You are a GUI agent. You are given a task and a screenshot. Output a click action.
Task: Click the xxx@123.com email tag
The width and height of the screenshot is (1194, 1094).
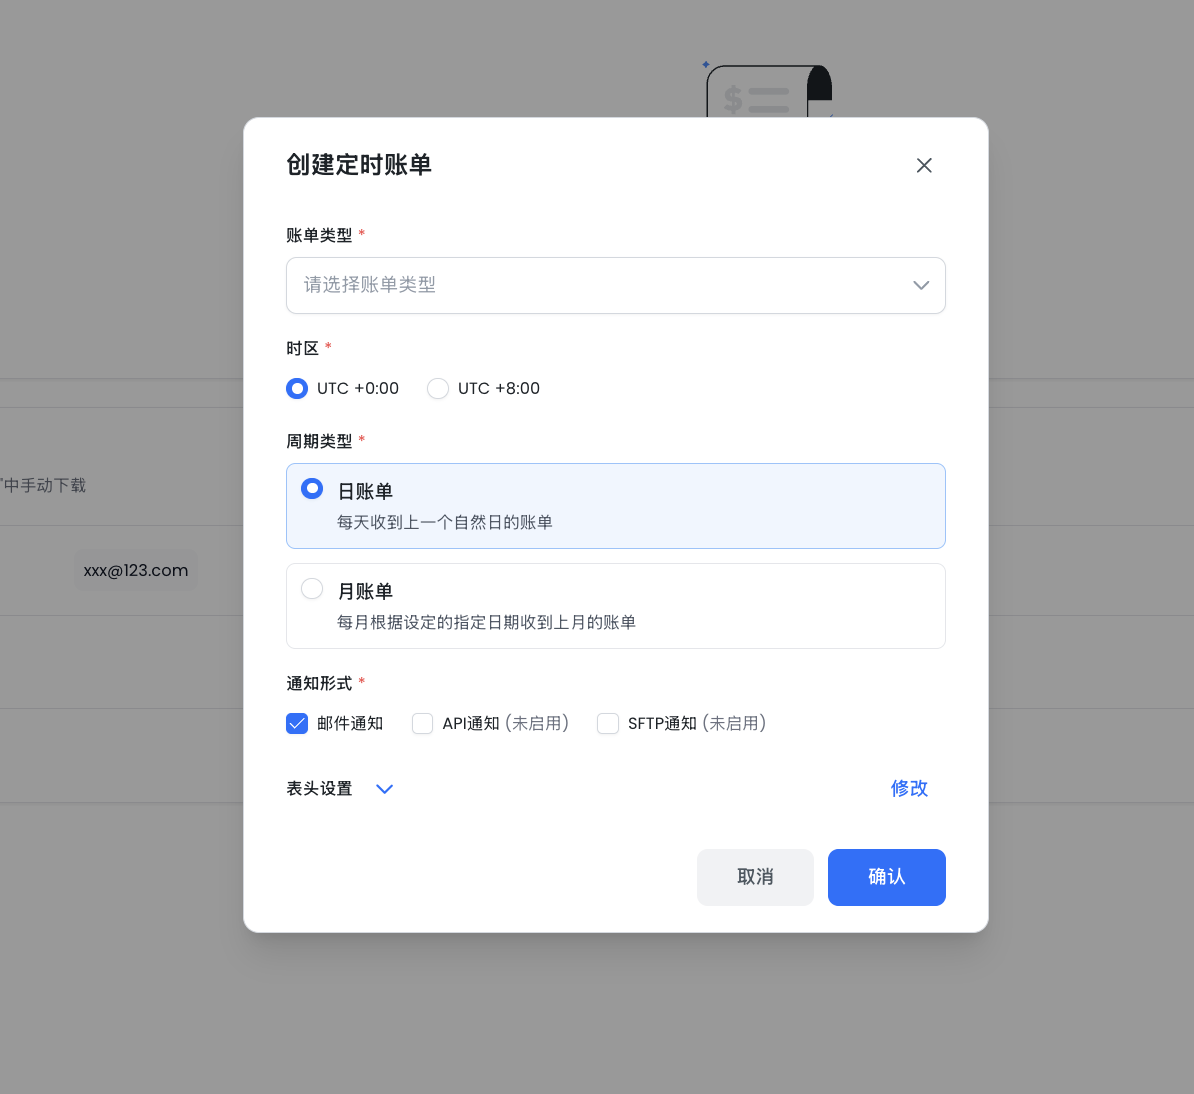(136, 571)
